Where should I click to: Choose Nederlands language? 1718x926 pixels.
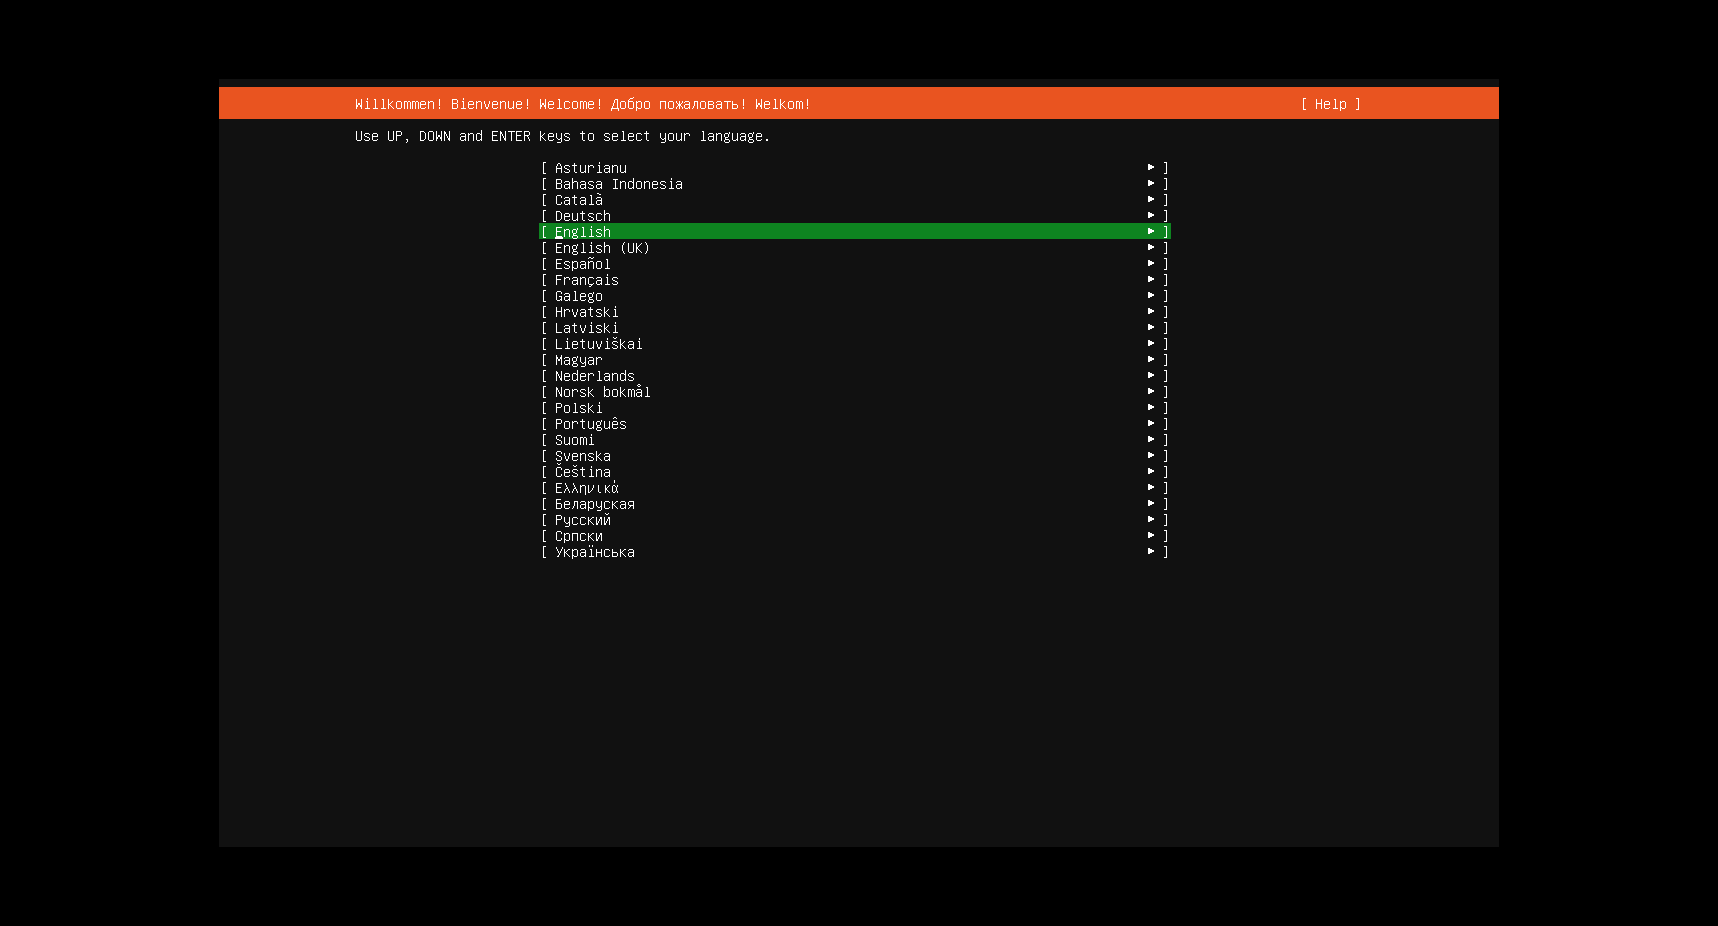855,376
